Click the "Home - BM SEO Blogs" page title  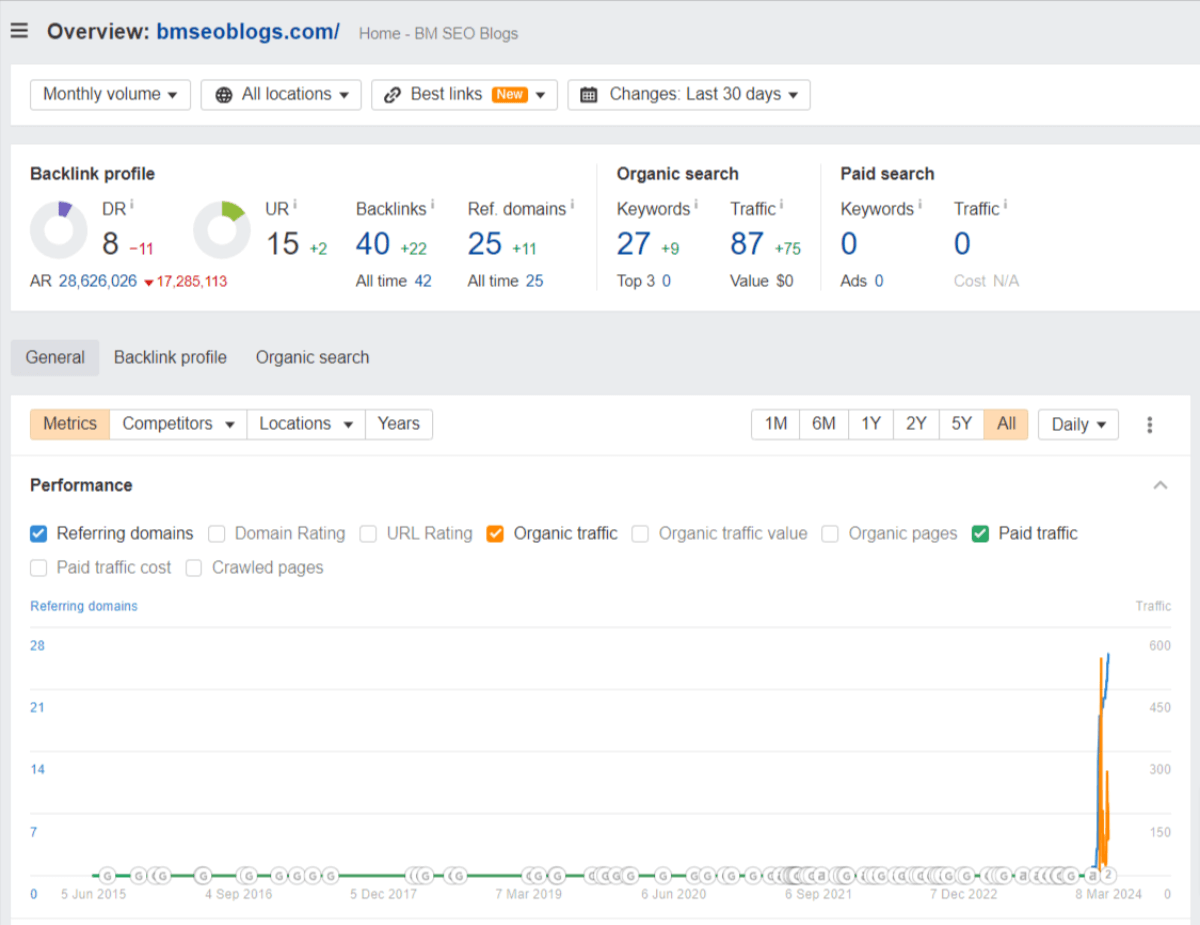[439, 33]
